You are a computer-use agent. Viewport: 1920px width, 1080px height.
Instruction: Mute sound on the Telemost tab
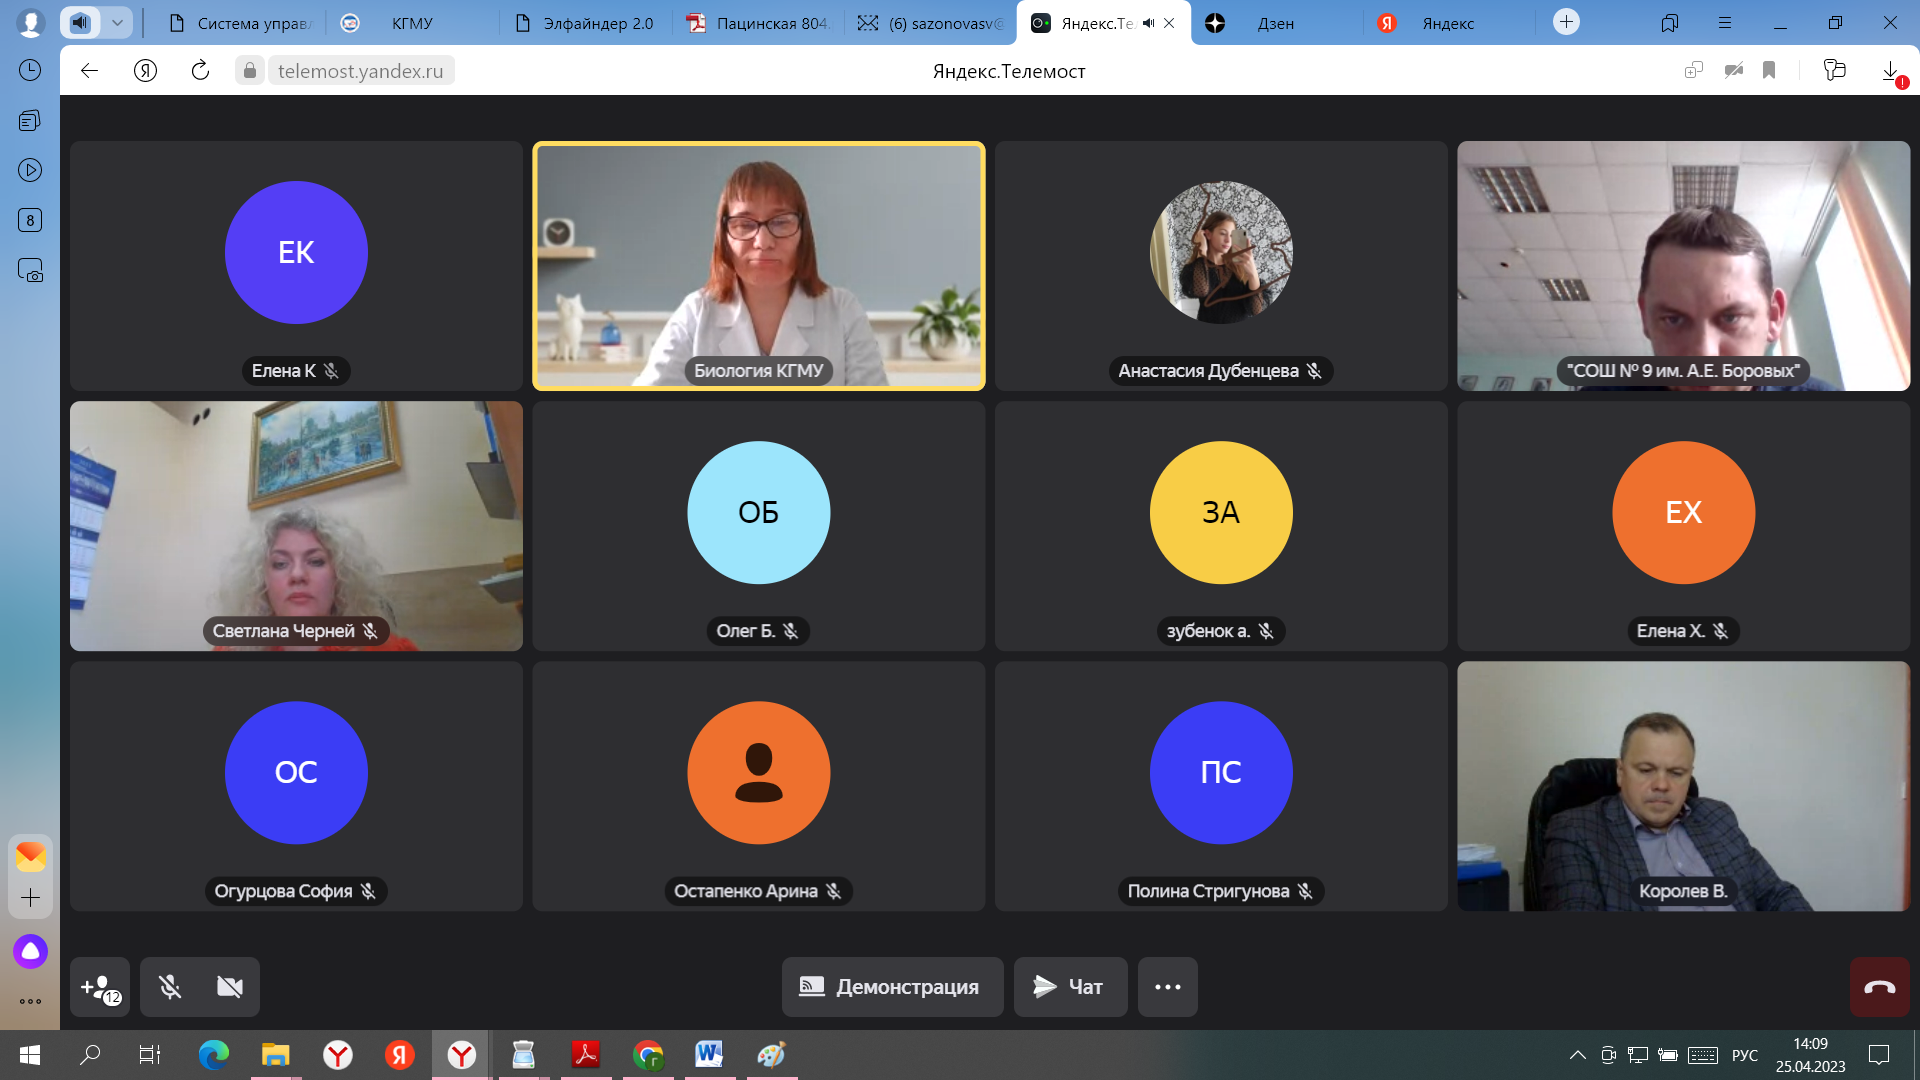[x=1148, y=23]
